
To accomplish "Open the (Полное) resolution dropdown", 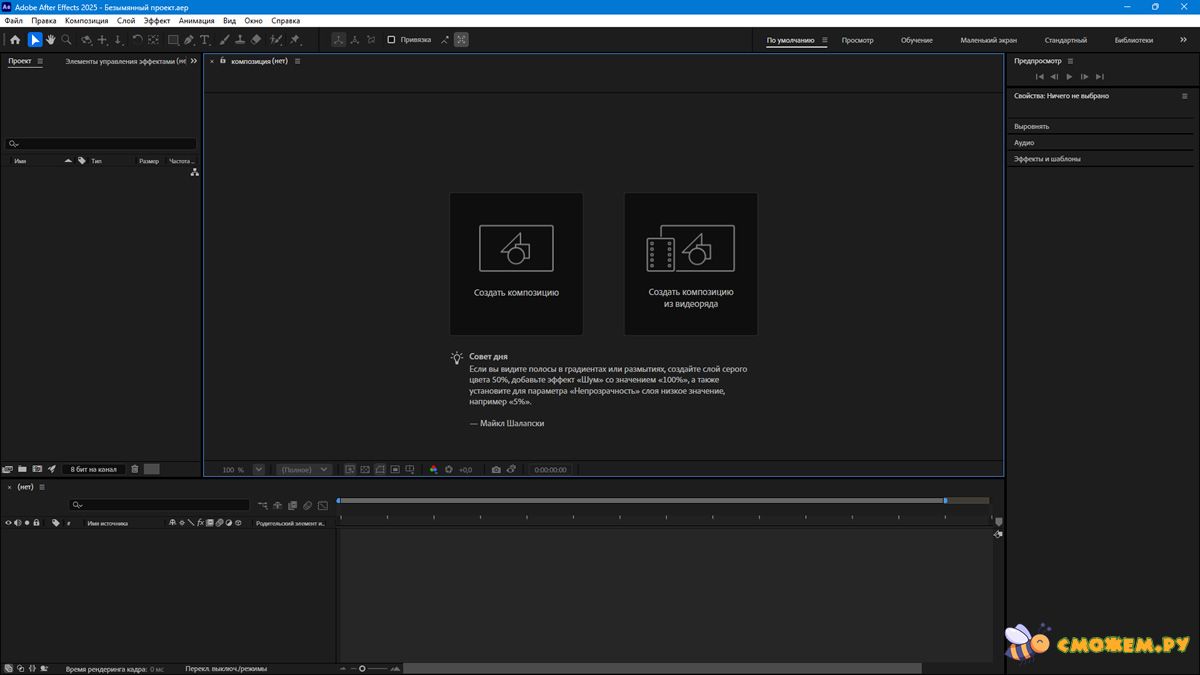I will 304,469.
